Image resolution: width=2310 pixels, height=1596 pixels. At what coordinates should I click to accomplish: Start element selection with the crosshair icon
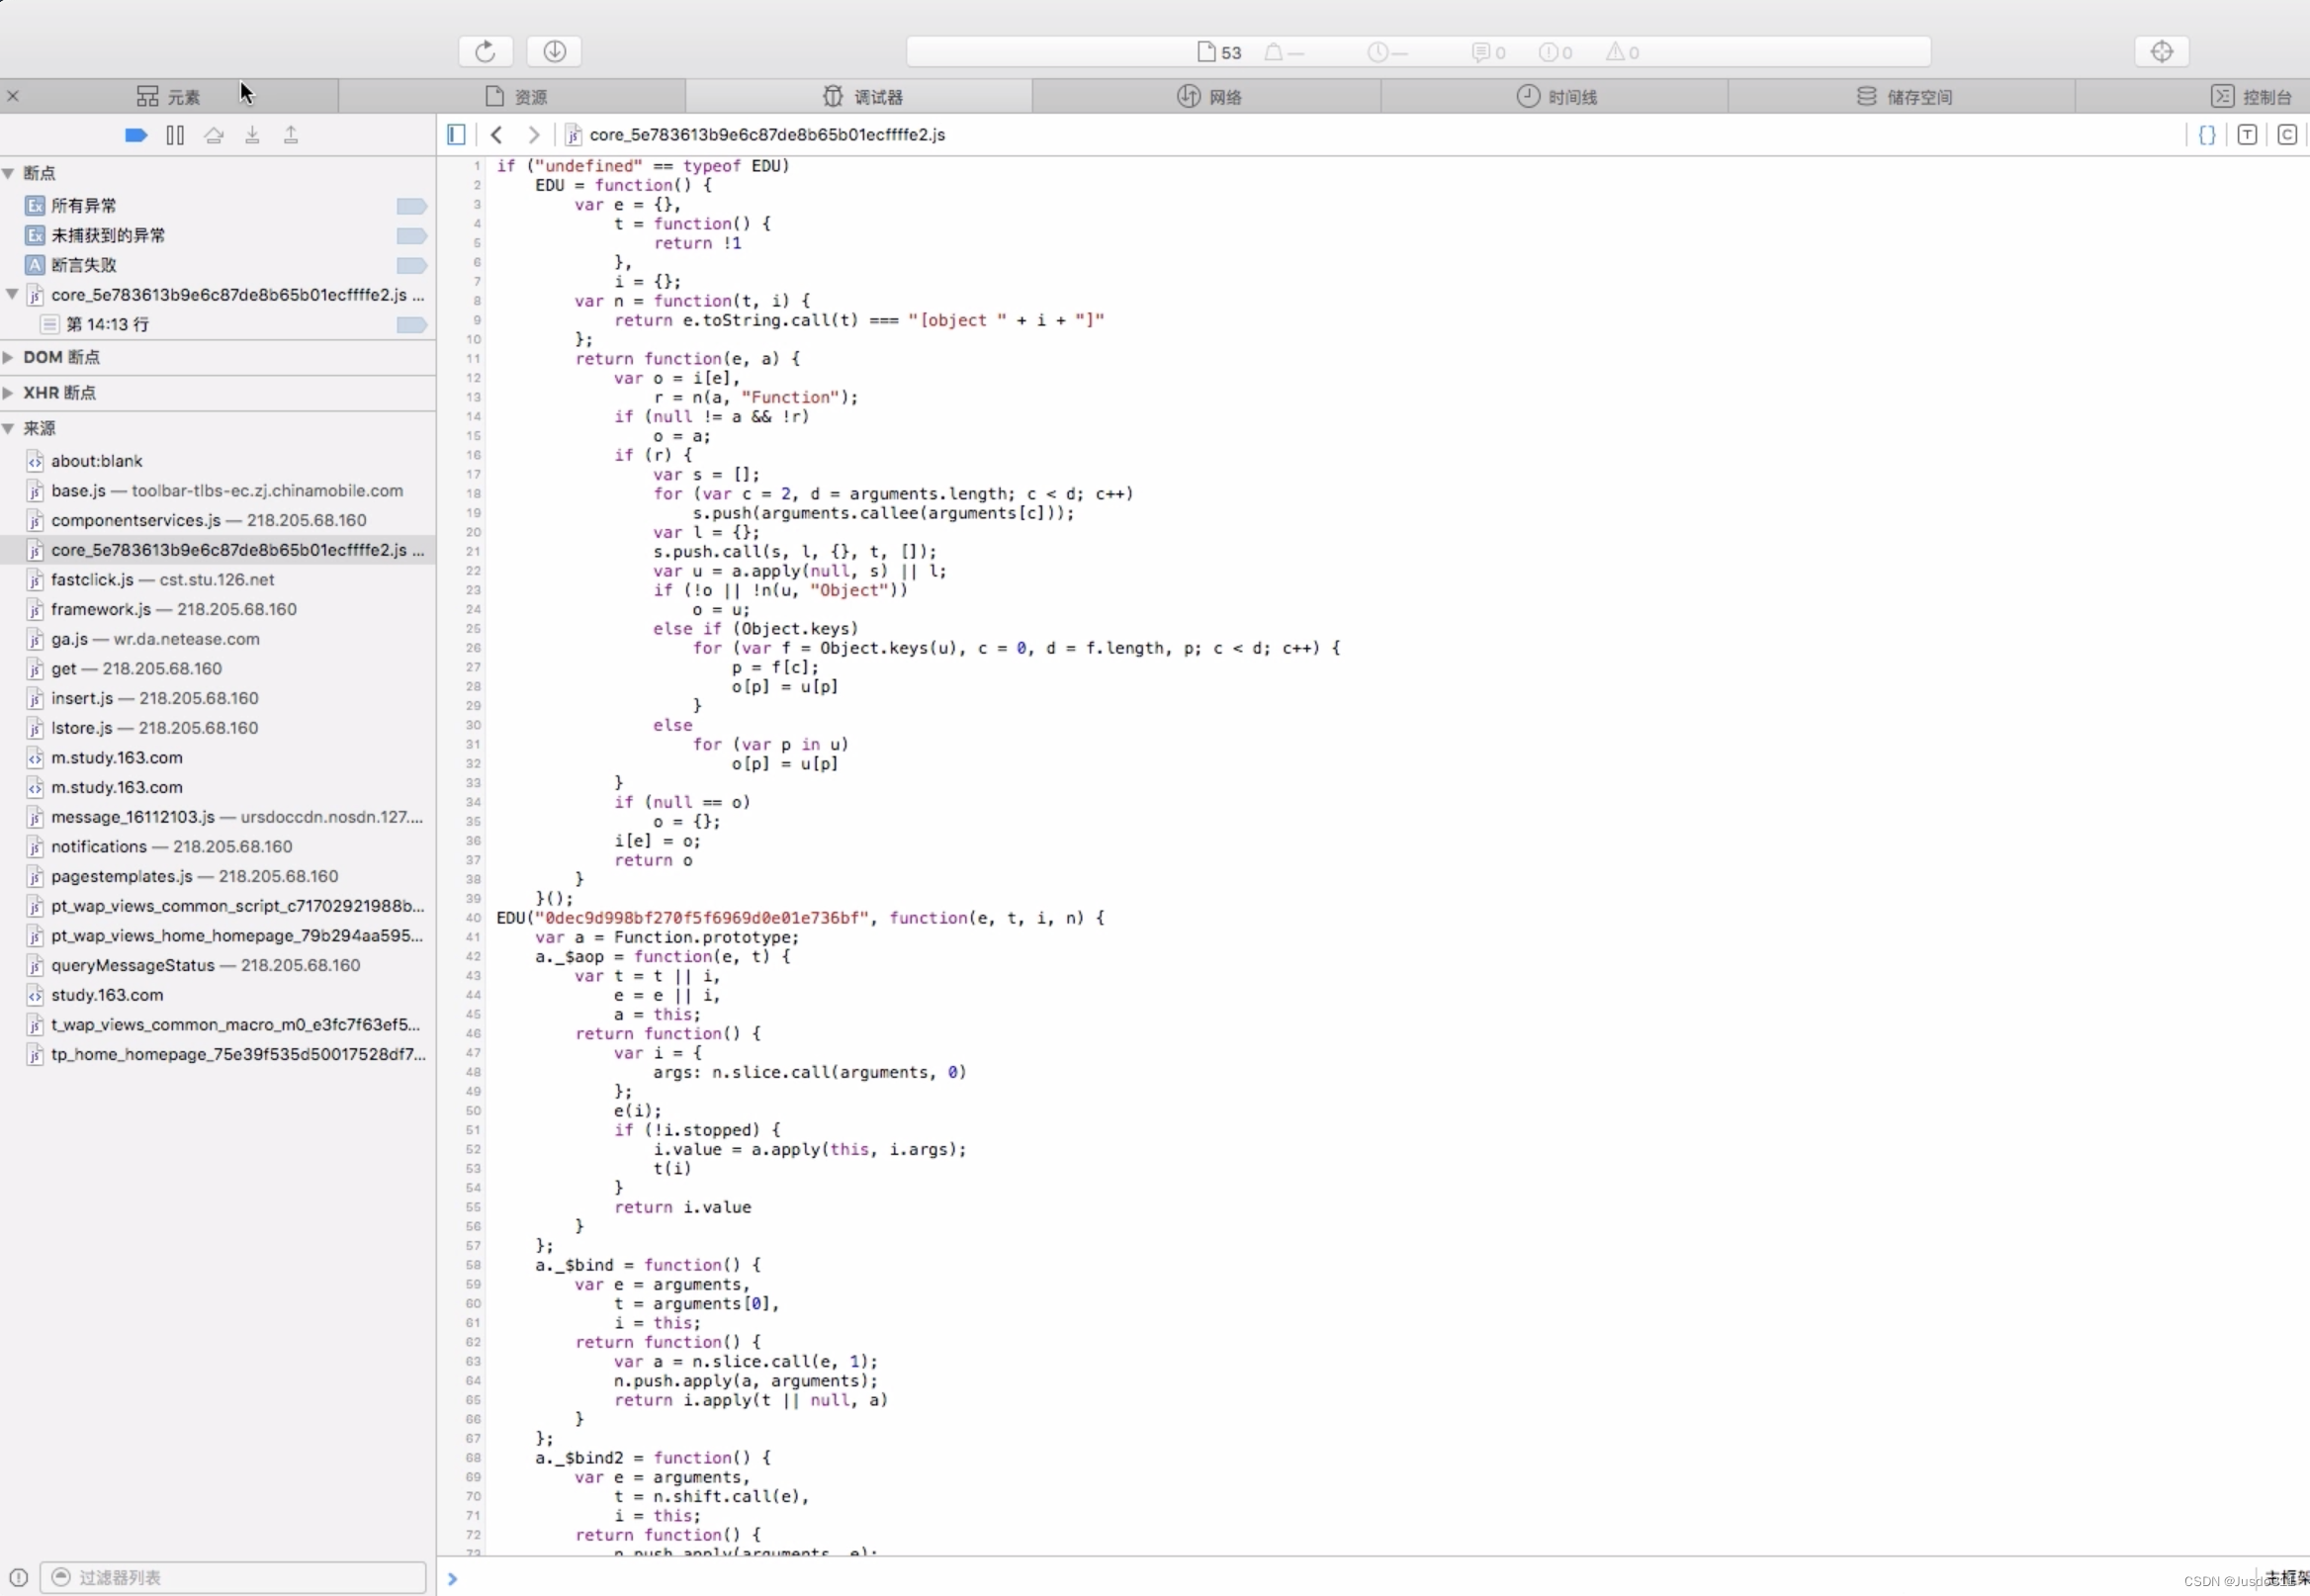pyautogui.click(x=2162, y=51)
